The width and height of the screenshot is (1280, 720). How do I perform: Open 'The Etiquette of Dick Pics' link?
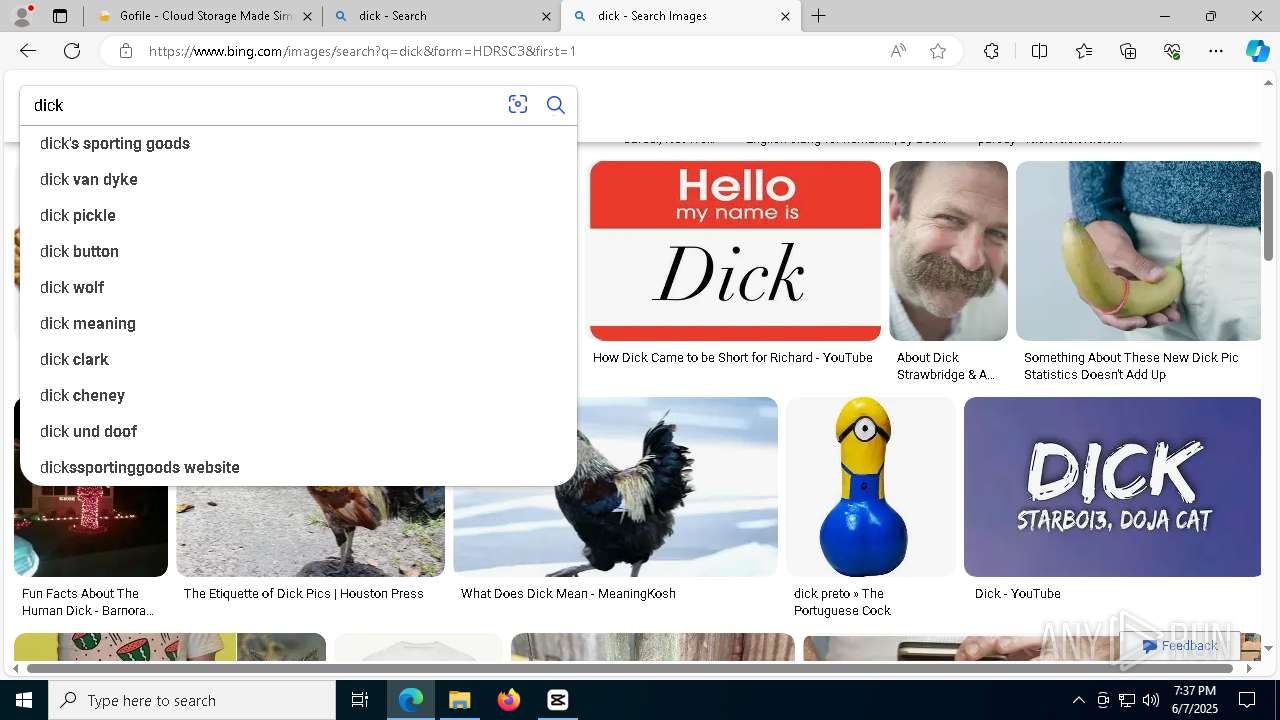[x=303, y=594]
